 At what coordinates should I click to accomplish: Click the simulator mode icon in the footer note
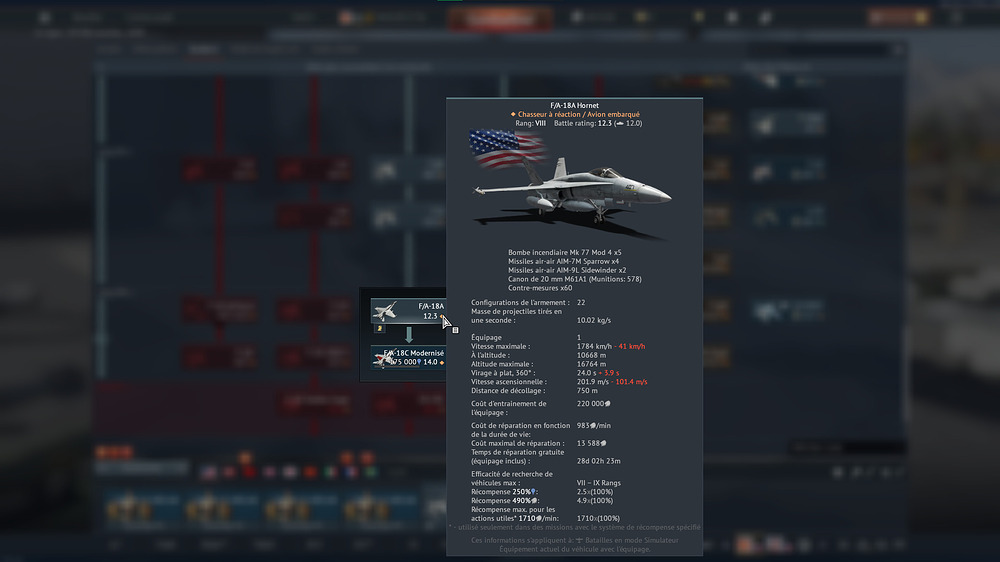tap(581, 541)
